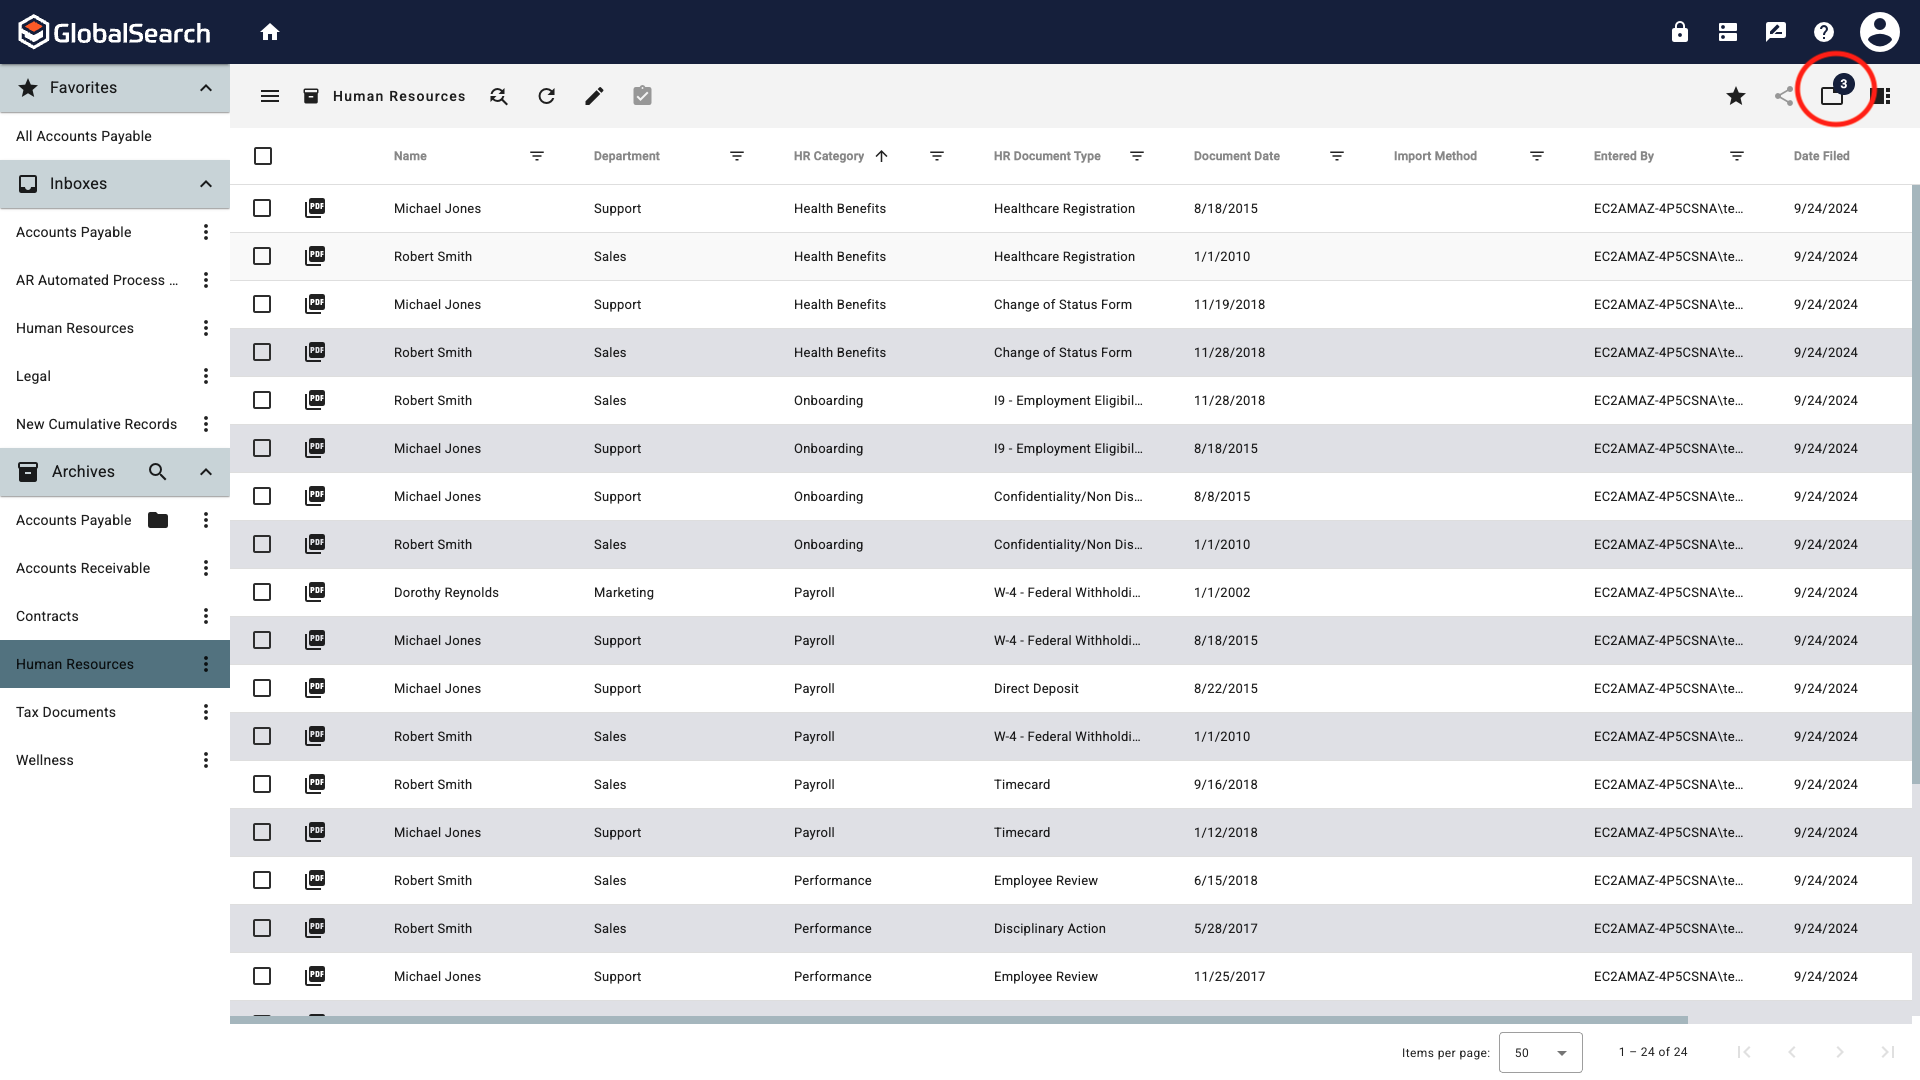Select the checkbox for the first Michael Jones row

pos(262,208)
